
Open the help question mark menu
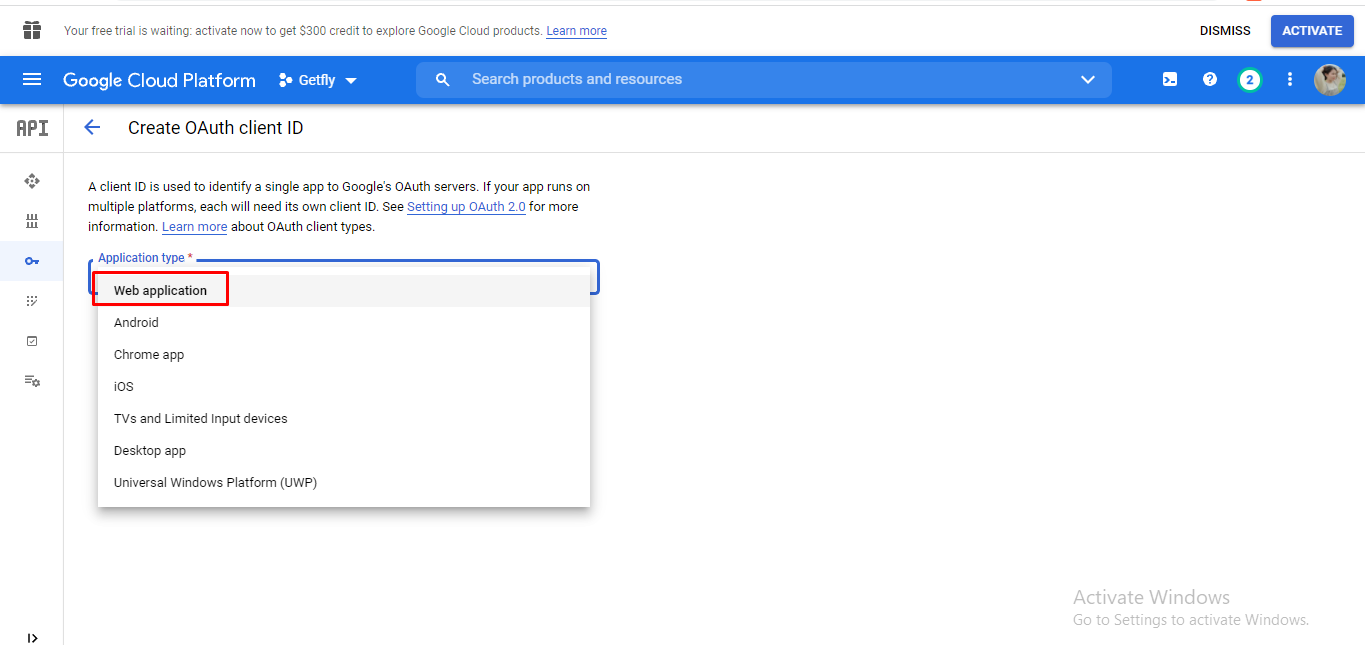pyautogui.click(x=1209, y=80)
